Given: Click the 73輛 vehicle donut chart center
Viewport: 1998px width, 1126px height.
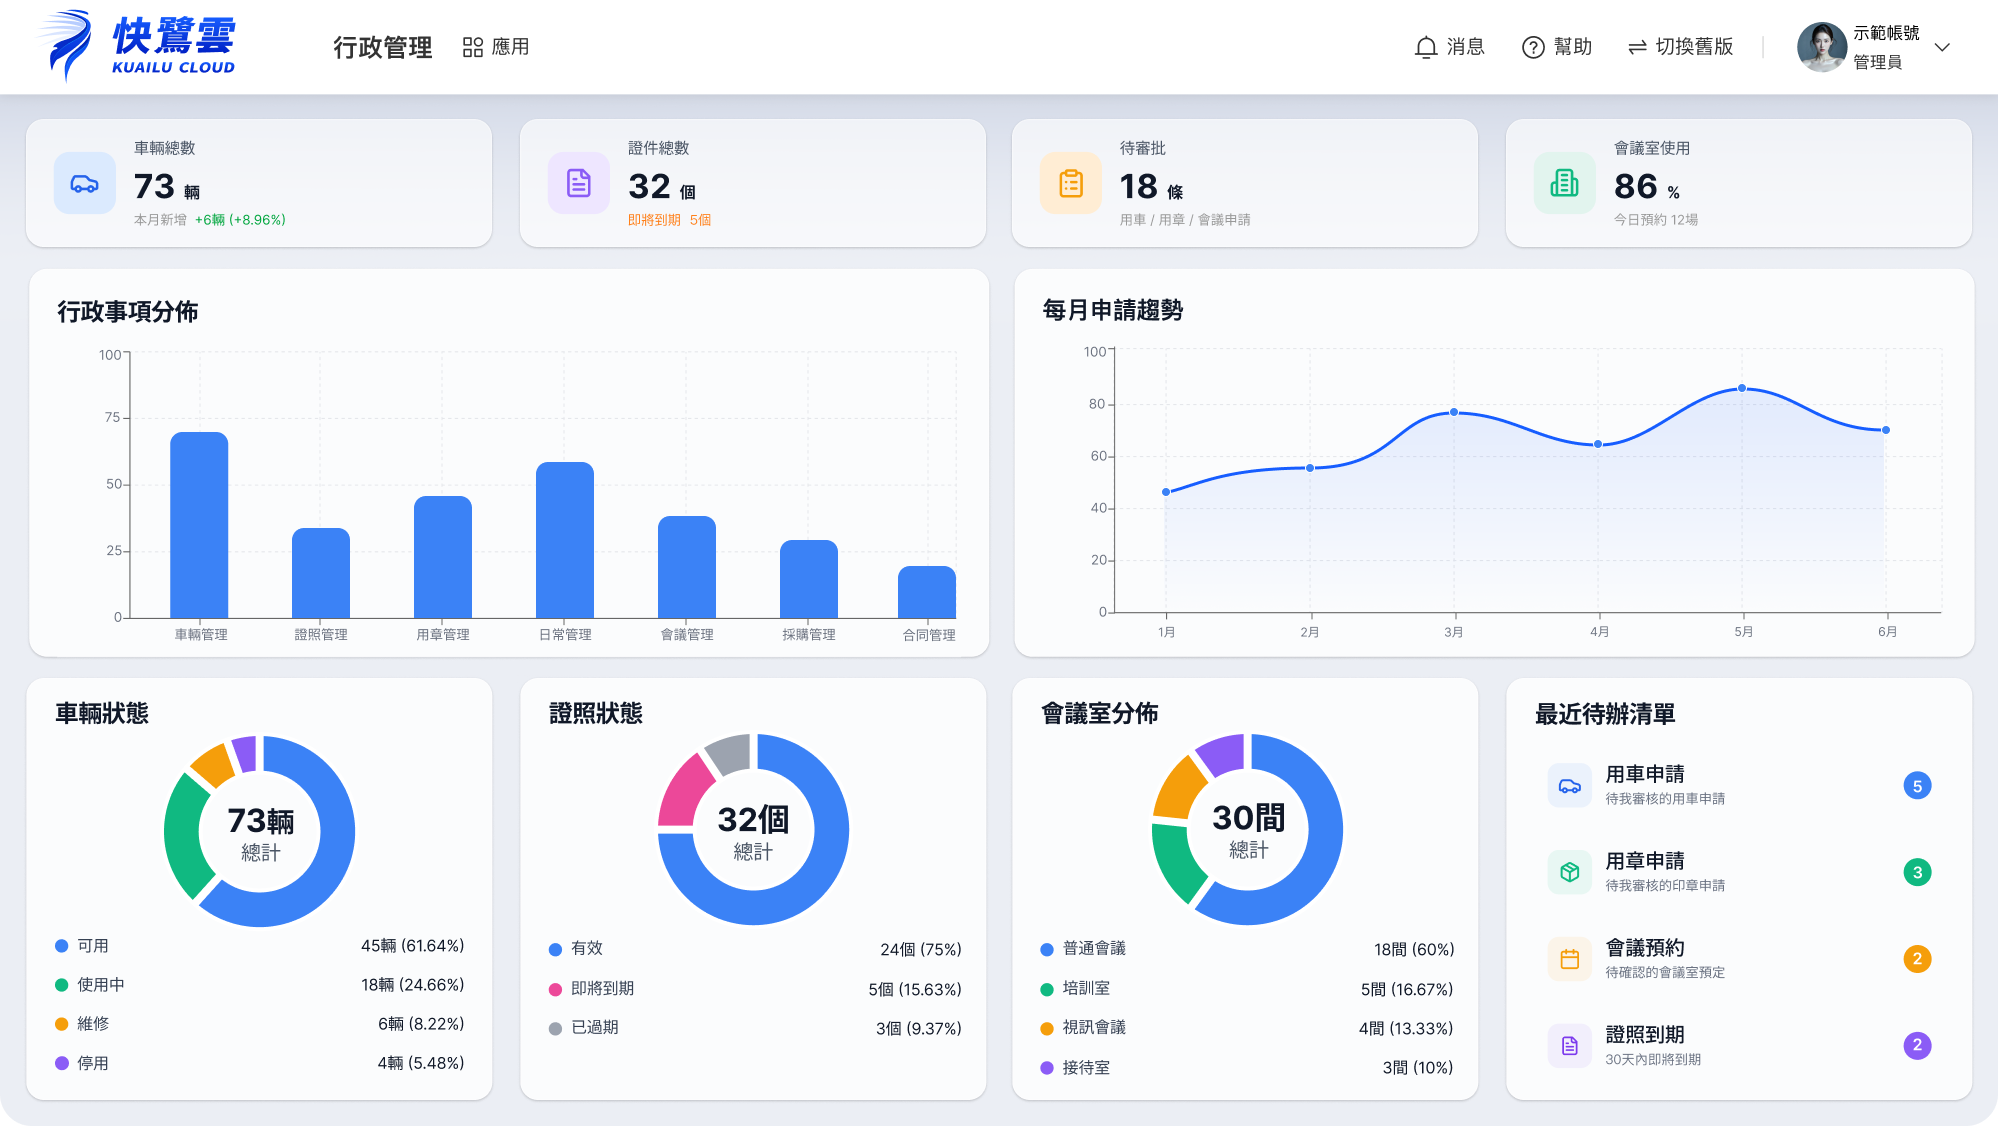Looking at the screenshot, I should [x=260, y=831].
